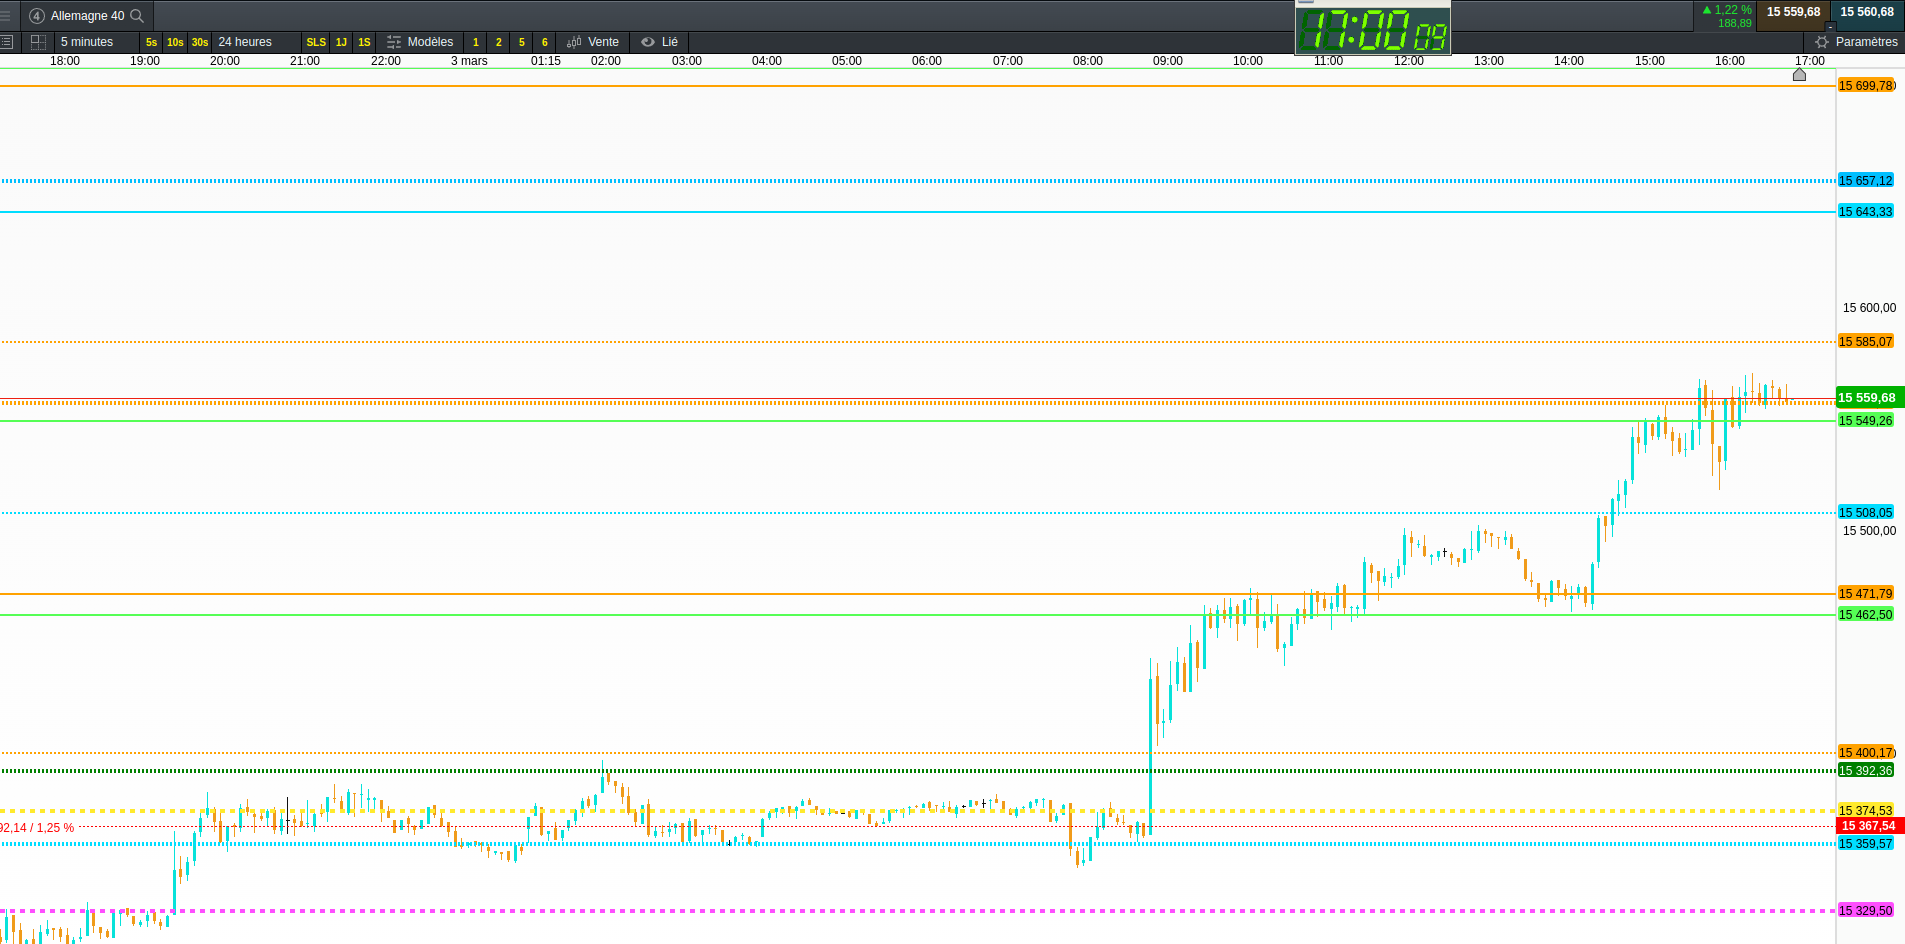Click the 15 367,54 red price label
This screenshot has height=944, width=1905.
(1870, 826)
